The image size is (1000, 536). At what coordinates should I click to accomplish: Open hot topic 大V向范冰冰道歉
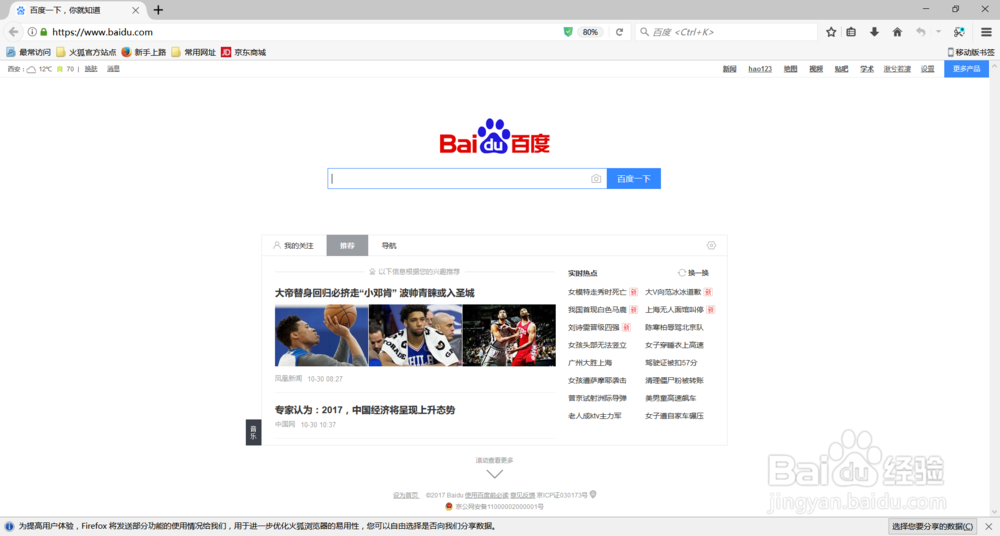[673, 292]
